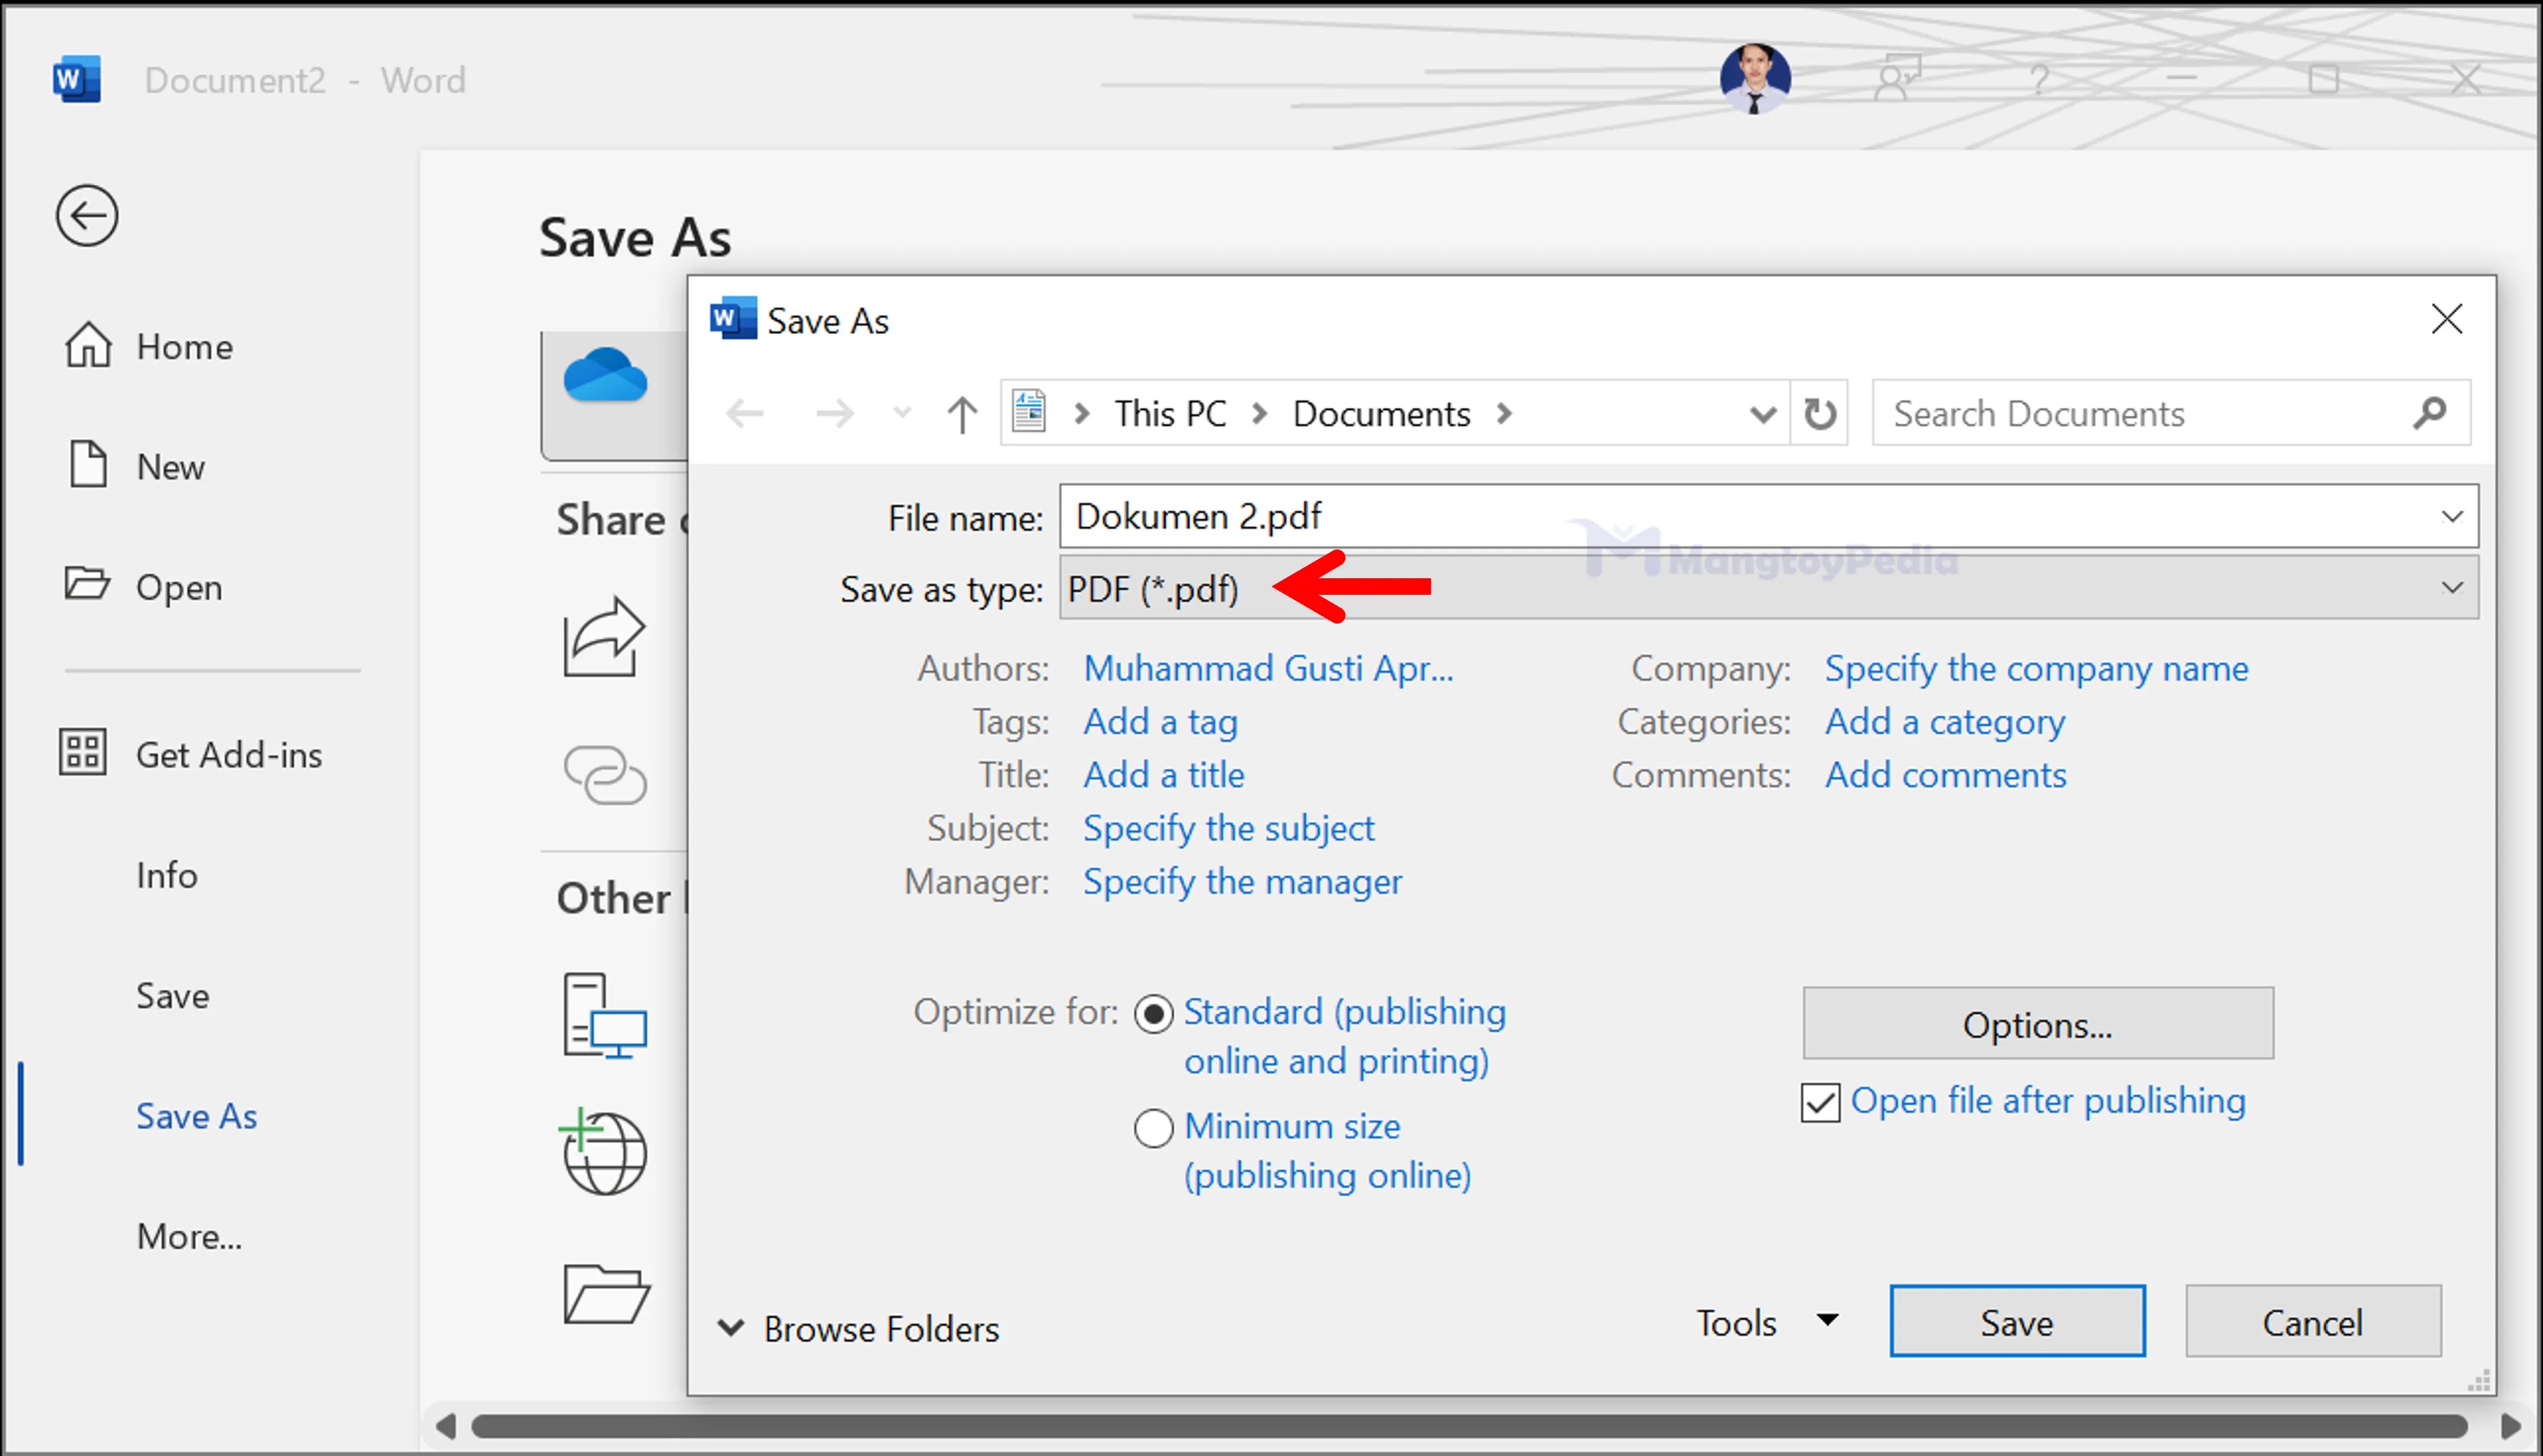Open the Save as type combo box
This screenshot has width=2543, height=1456.
(1768, 588)
